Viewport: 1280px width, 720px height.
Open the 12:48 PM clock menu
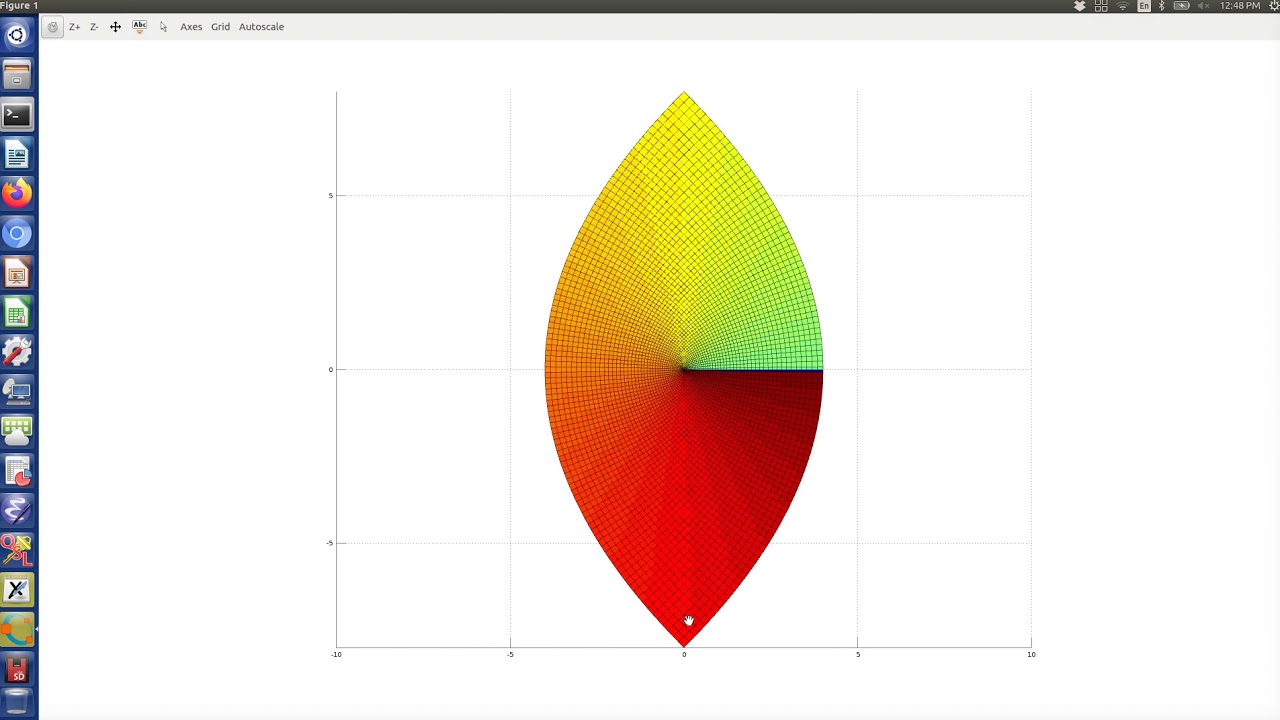(1240, 6)
